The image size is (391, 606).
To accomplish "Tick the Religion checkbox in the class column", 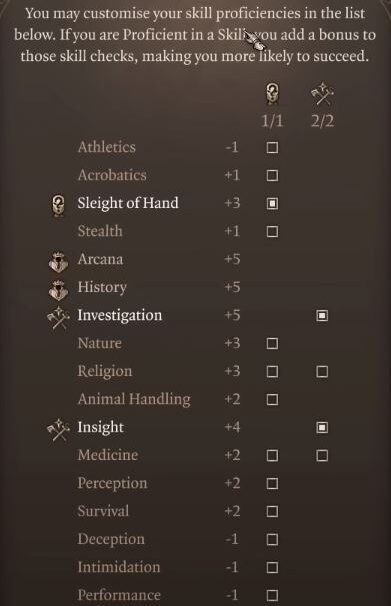I will [x=322, y=372].
